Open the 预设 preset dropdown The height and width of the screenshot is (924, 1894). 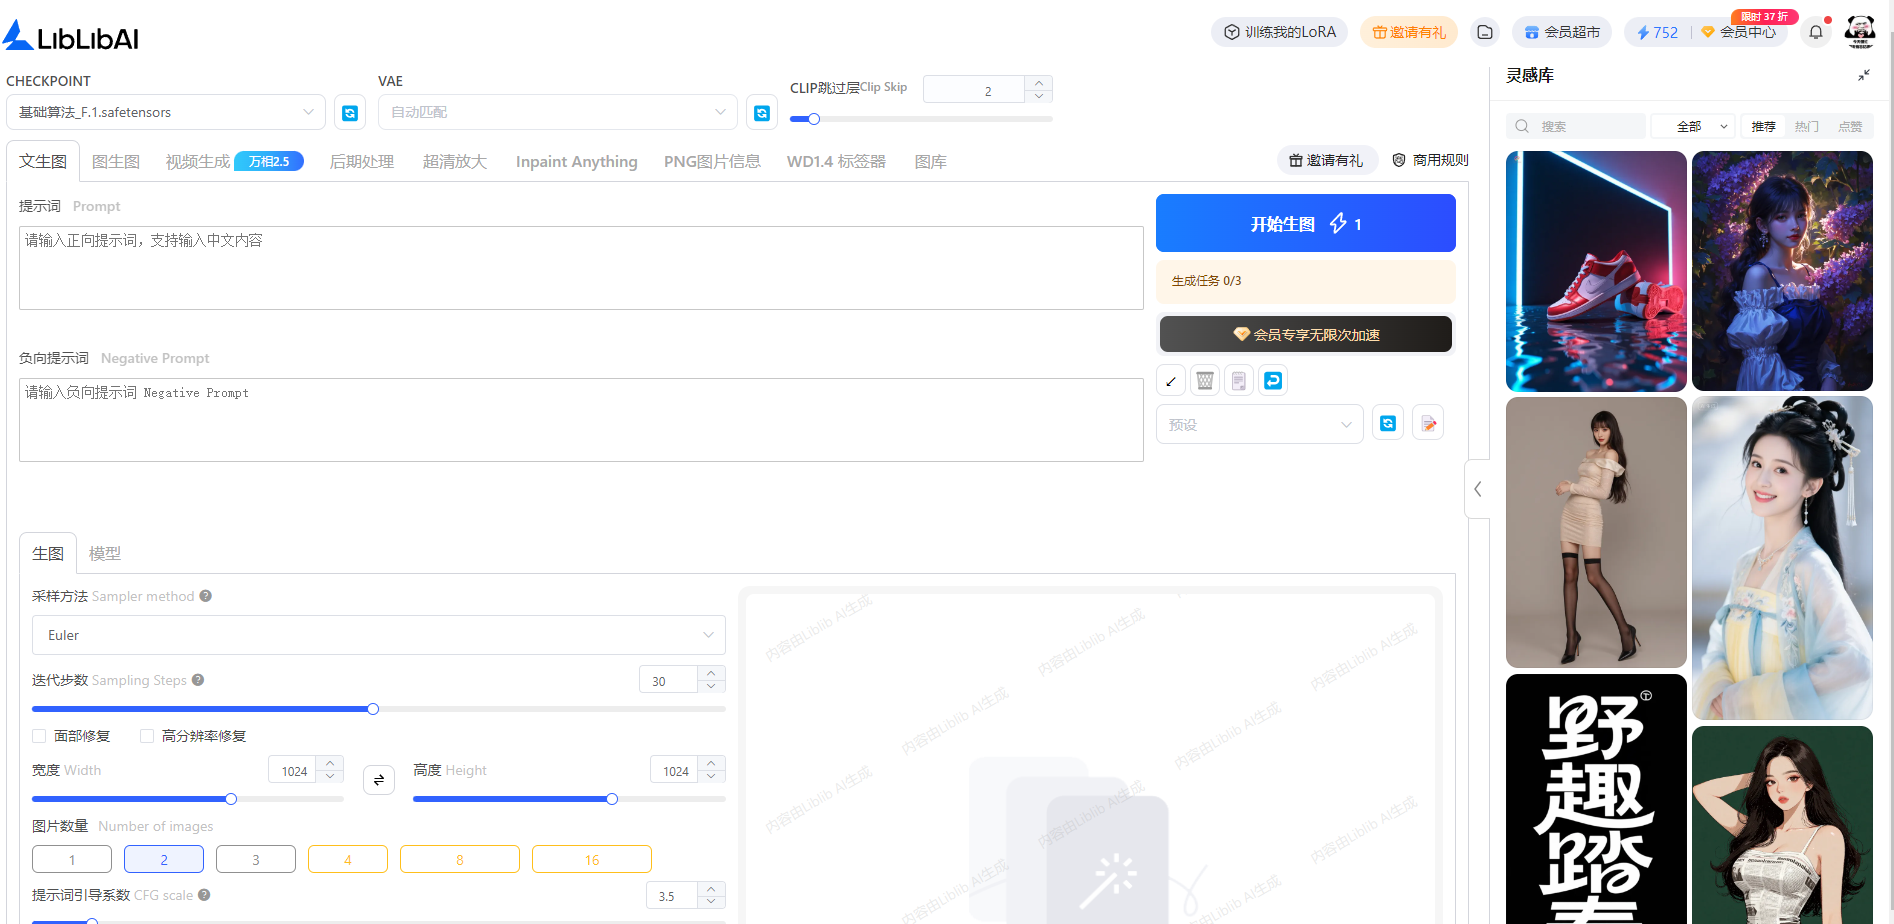[x=1260, y=424]
